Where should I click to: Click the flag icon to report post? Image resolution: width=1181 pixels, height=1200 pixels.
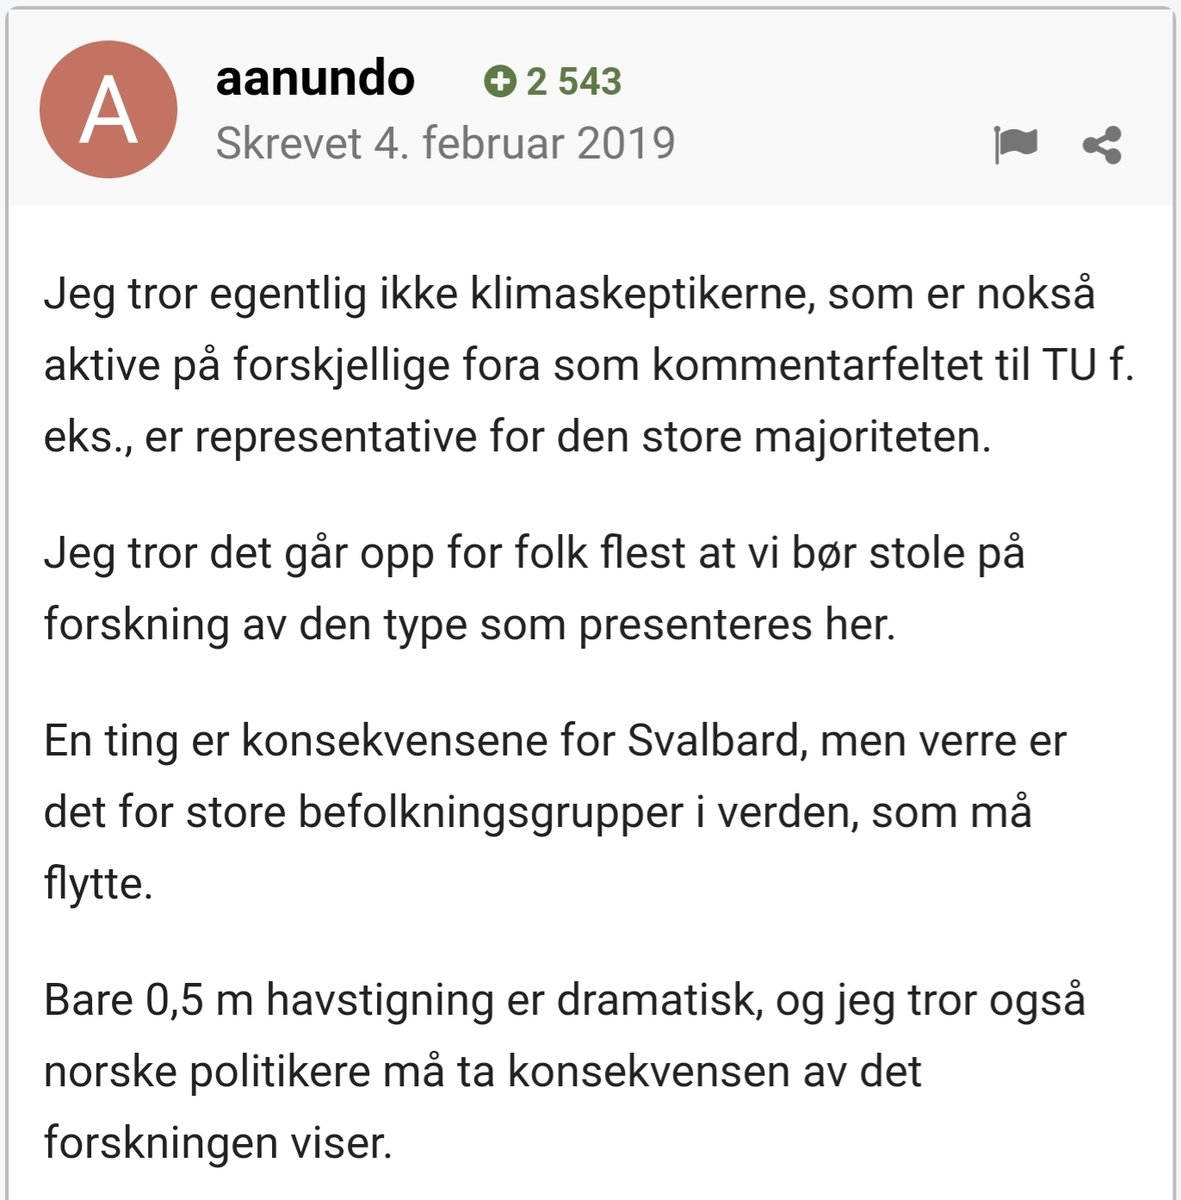pyautogui.click(x=1015, y=145)
